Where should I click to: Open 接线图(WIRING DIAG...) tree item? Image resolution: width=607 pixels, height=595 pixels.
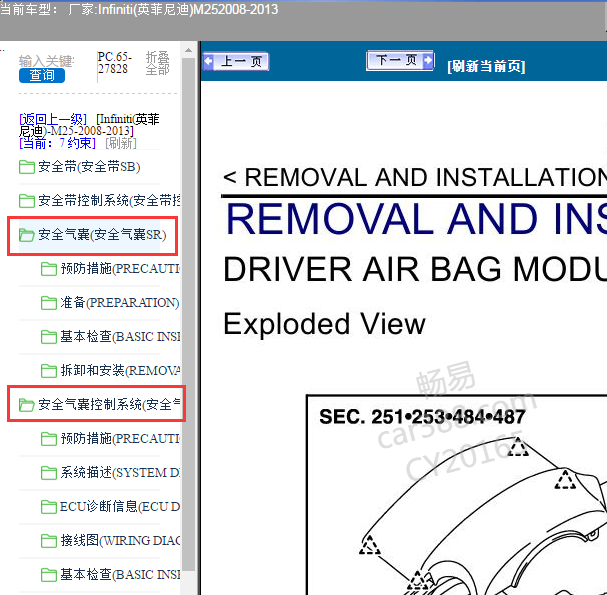(x=120, y=540)
